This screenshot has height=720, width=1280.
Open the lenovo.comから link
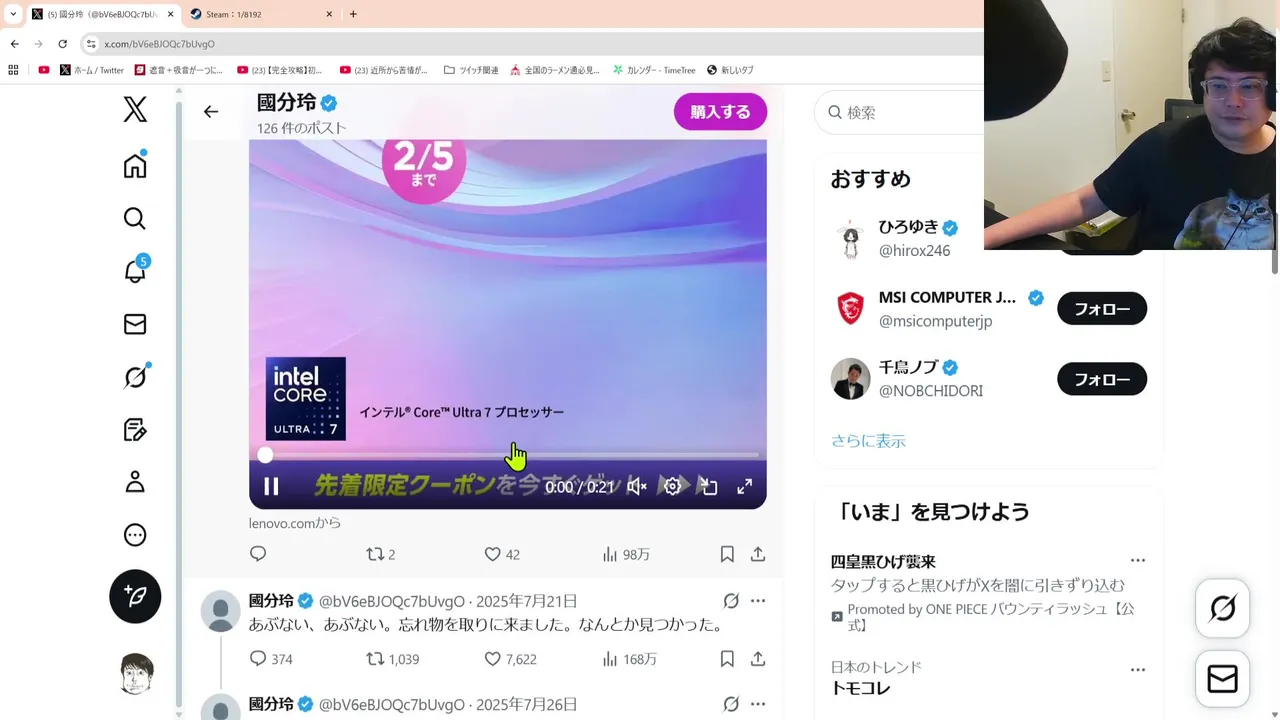[295, 523]
